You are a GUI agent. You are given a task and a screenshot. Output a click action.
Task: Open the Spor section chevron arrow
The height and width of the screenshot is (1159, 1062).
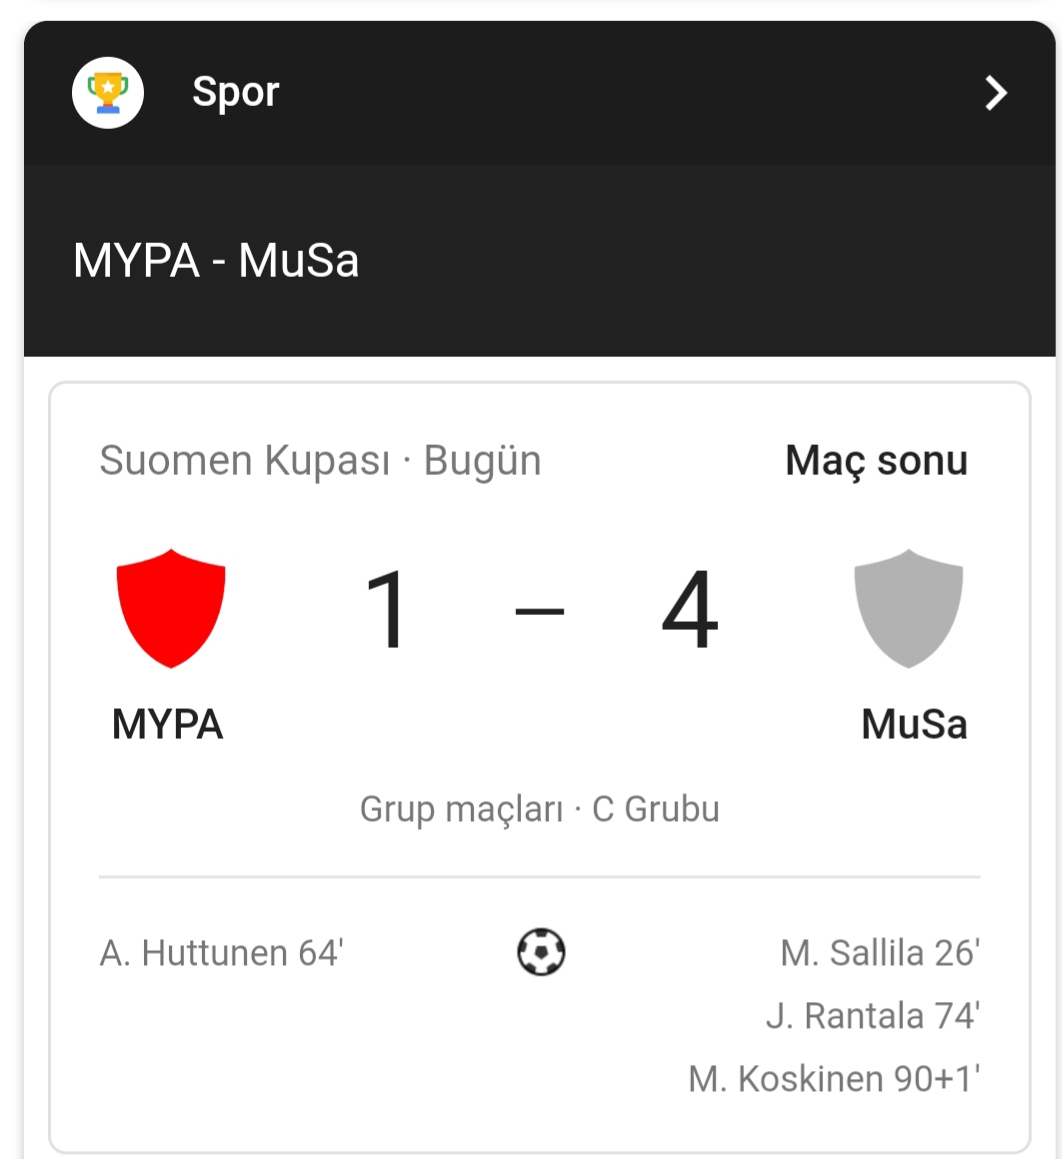[996, 93]
